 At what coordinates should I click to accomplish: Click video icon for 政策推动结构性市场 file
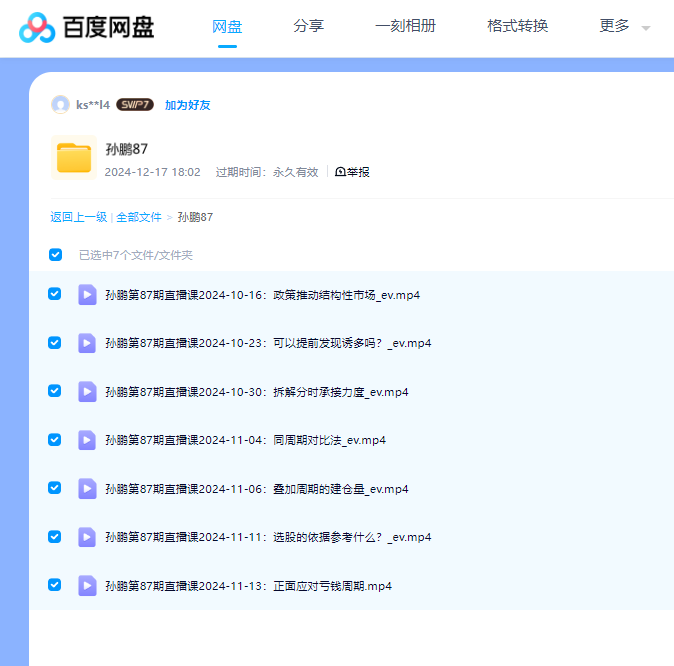(87, 295)
